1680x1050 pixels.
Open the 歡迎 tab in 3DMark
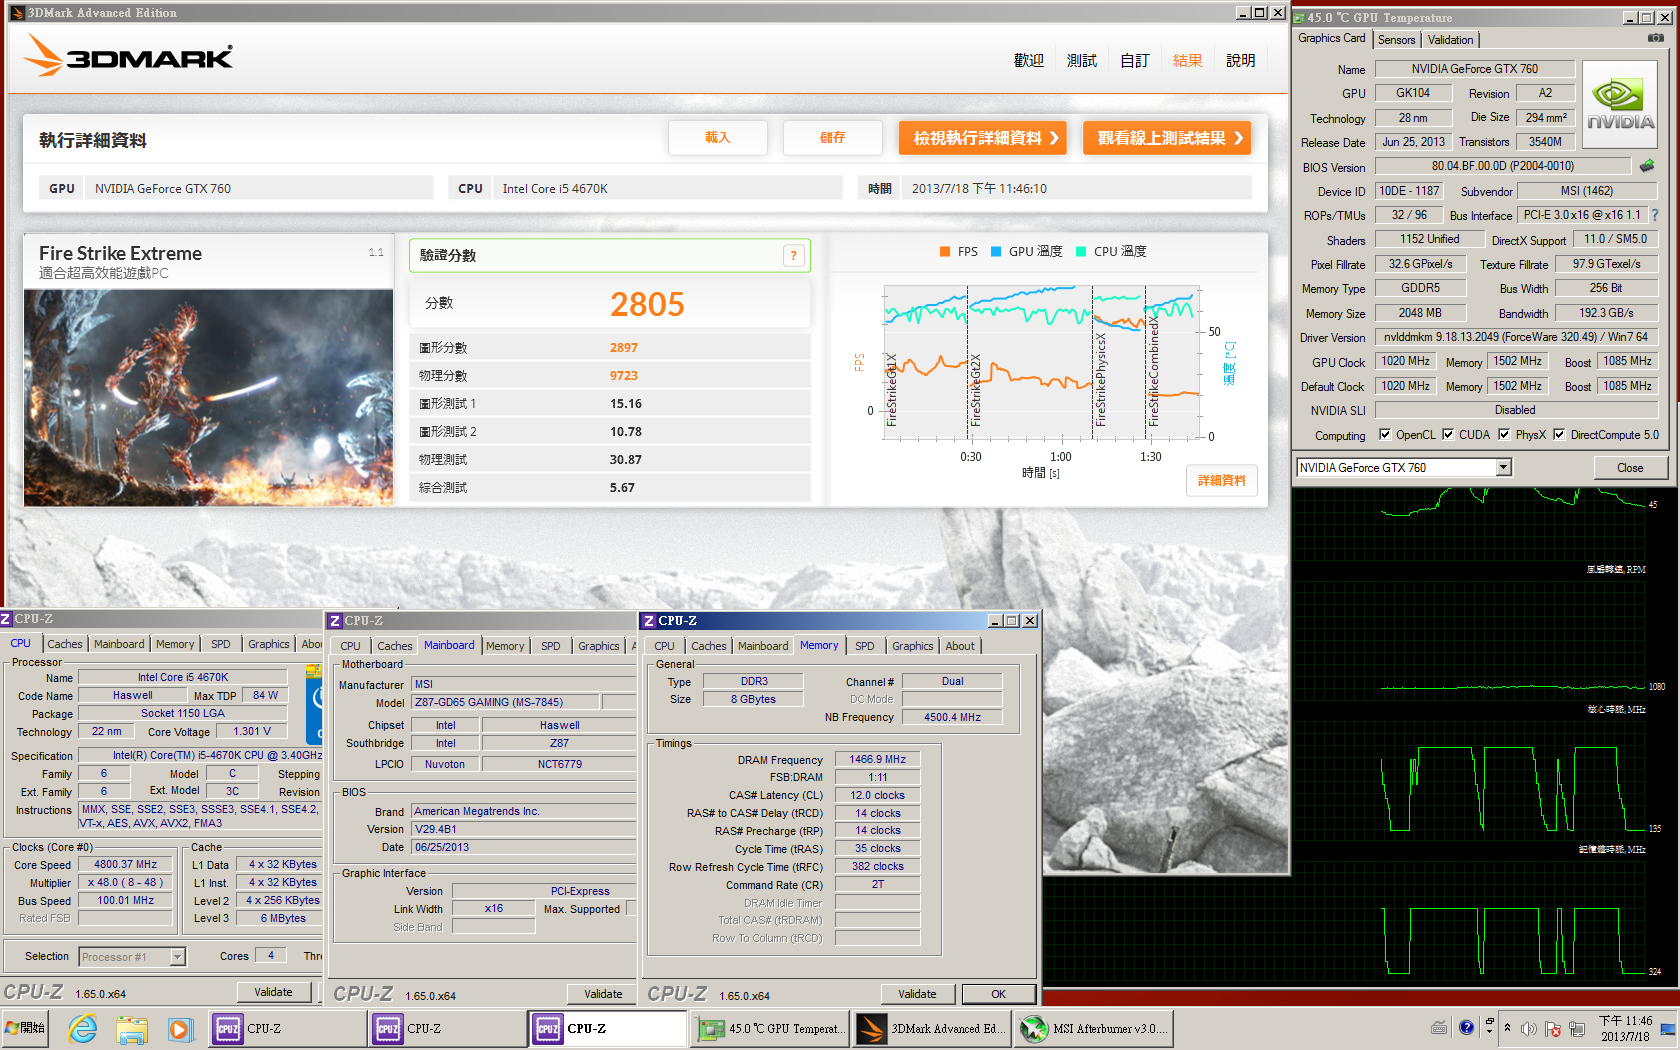pos(1029,61)
